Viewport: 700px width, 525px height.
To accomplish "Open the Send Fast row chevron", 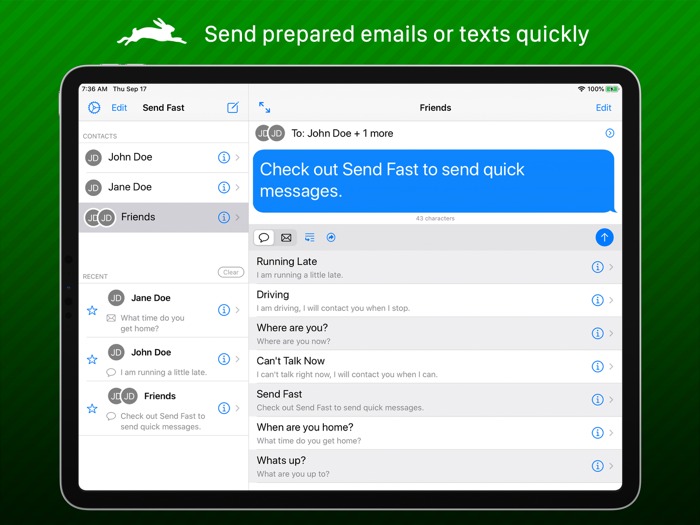I will (x=611, y=400).
